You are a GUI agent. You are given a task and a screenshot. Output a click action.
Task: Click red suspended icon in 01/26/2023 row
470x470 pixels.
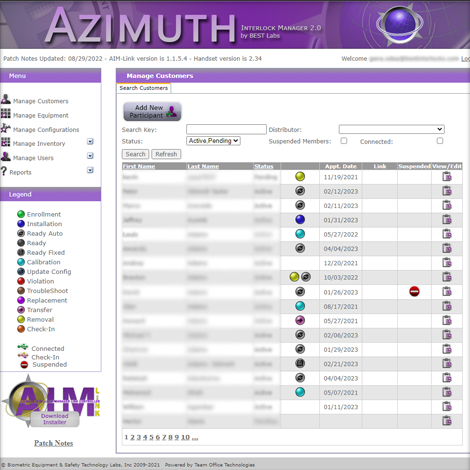pos(414,292)
